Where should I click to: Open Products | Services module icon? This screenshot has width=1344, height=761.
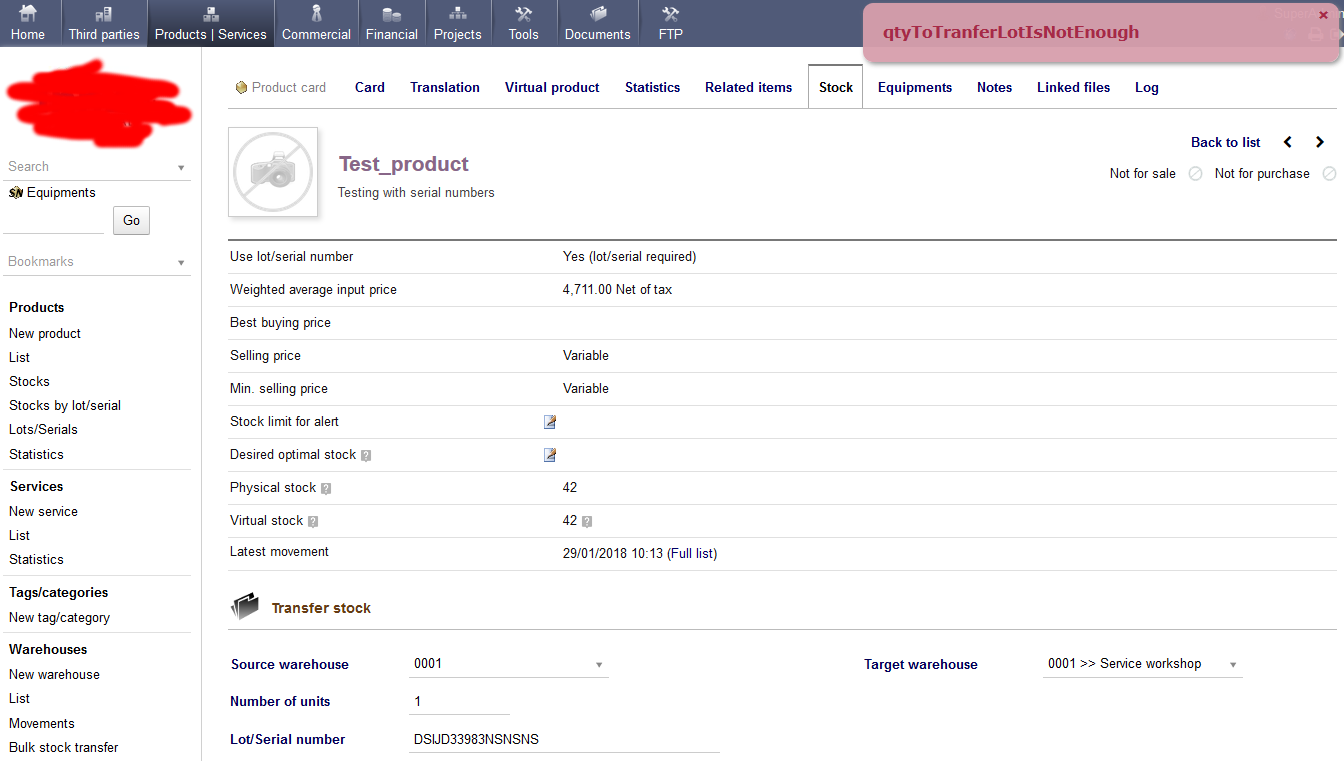211,14
